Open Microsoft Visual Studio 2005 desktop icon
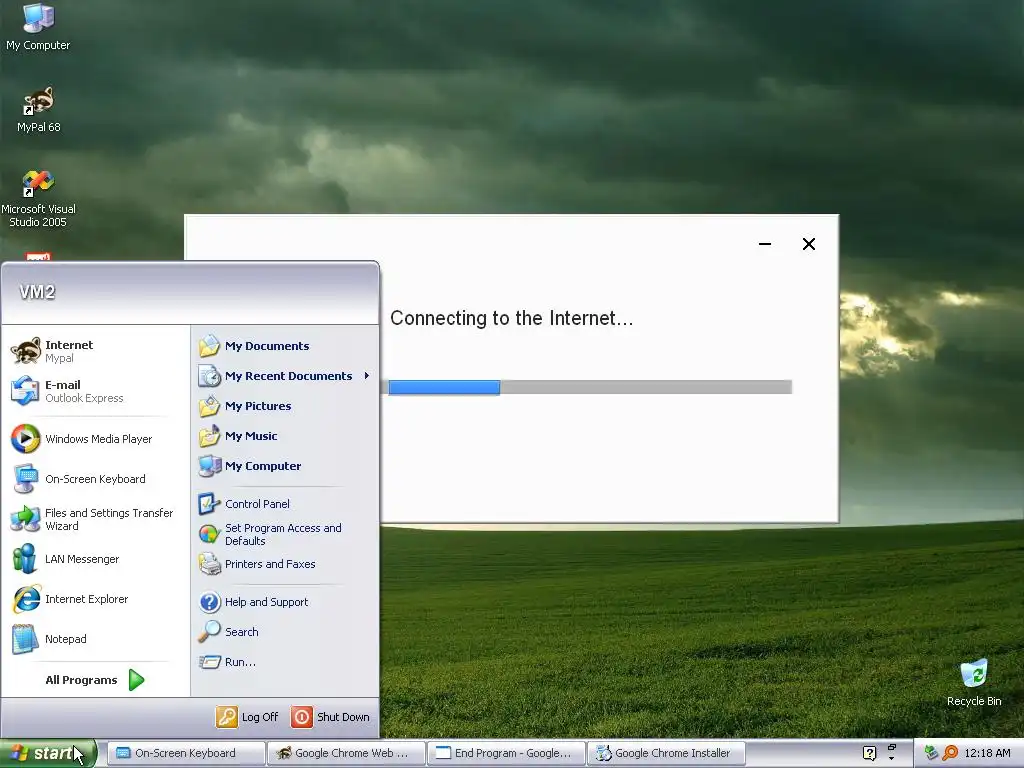Screen dimensions: 1024x768 (x=38, y=199)
